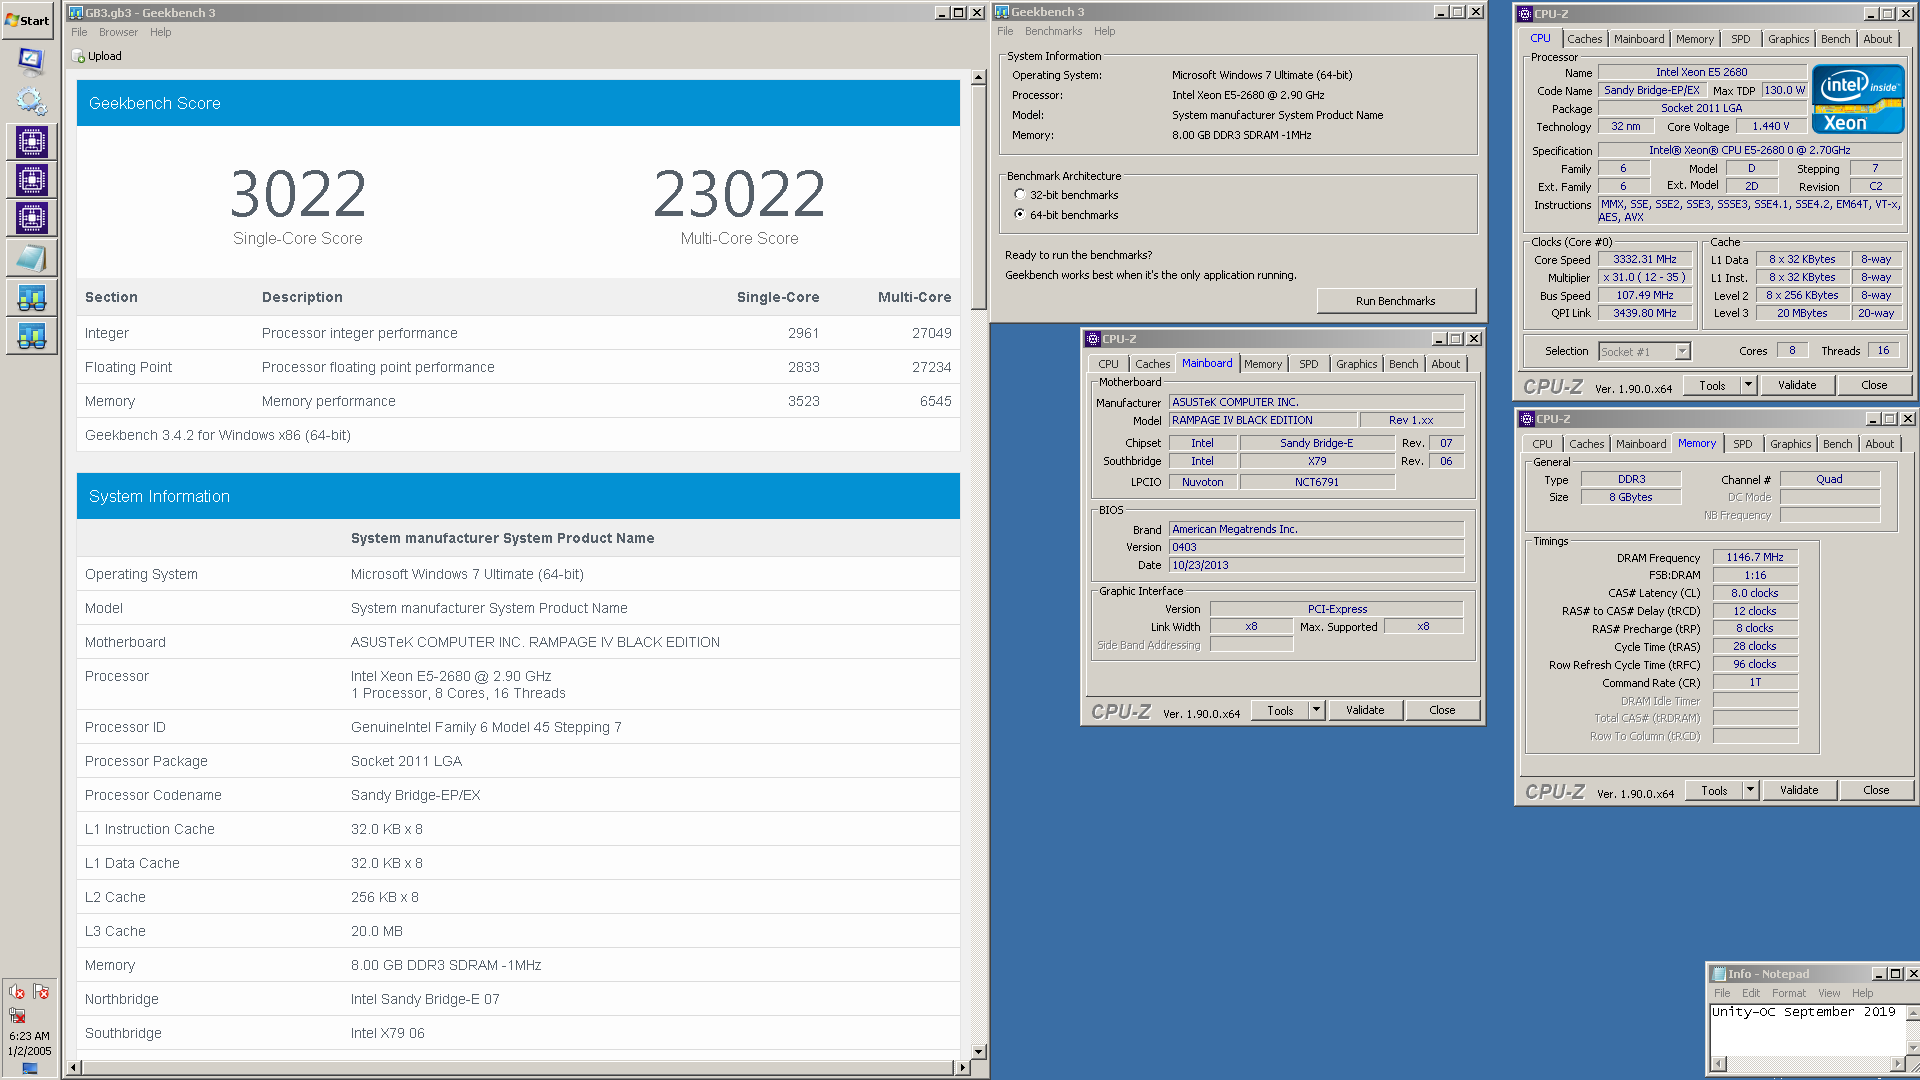Click the DRAM Frequency value 1146.7 MHz
Screen dimensions: 1920x1080
coord(1755,558)
